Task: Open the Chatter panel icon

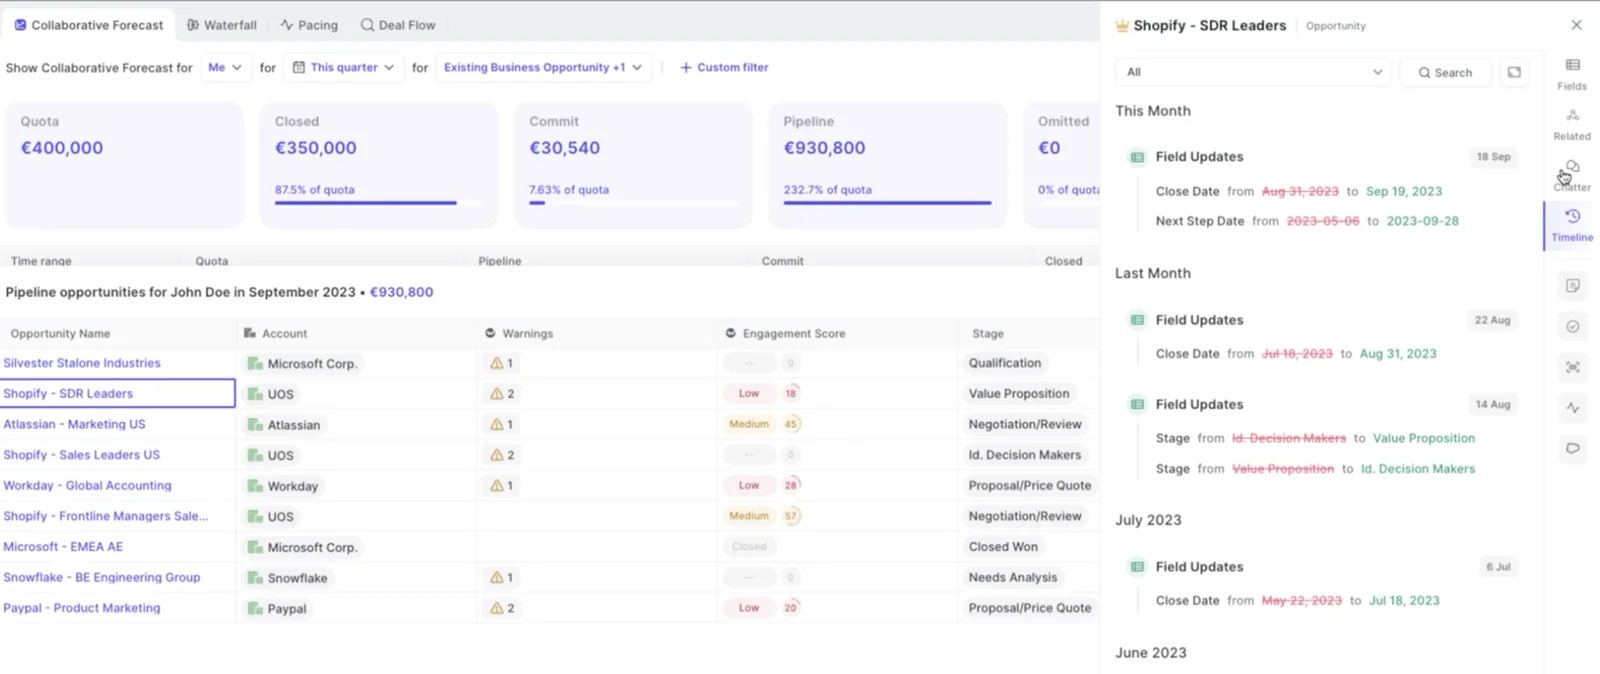Action: (x=1572, y=167)
